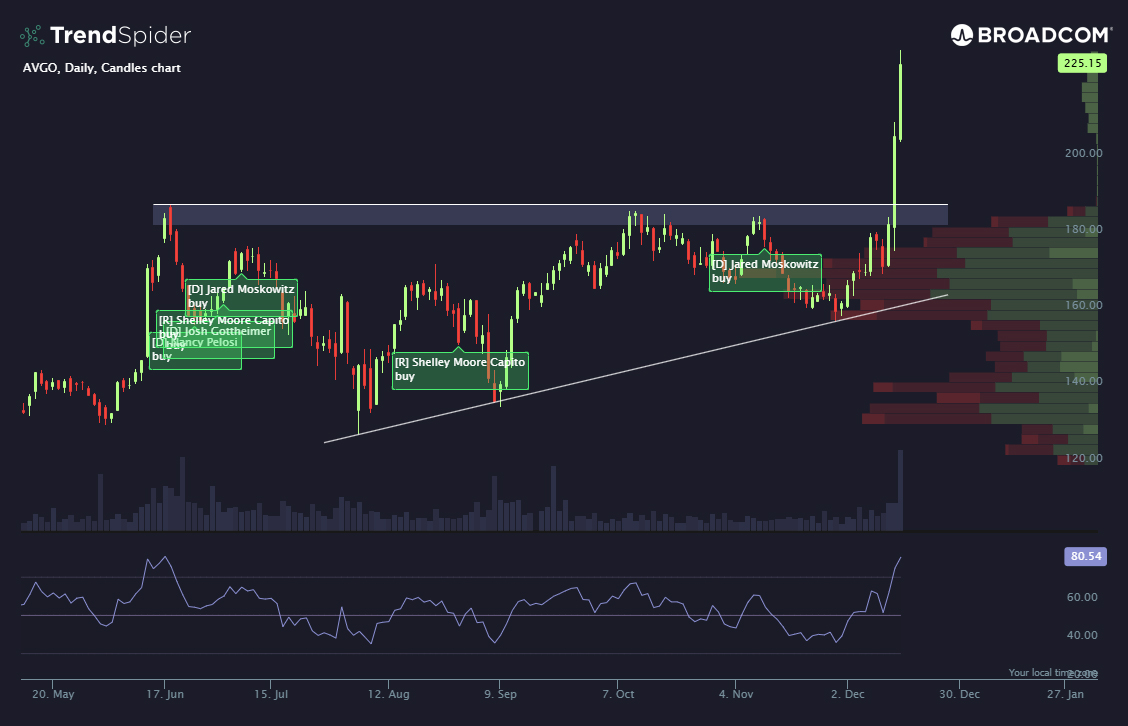Select the 30. Dec date label

[x=959, y=694]
